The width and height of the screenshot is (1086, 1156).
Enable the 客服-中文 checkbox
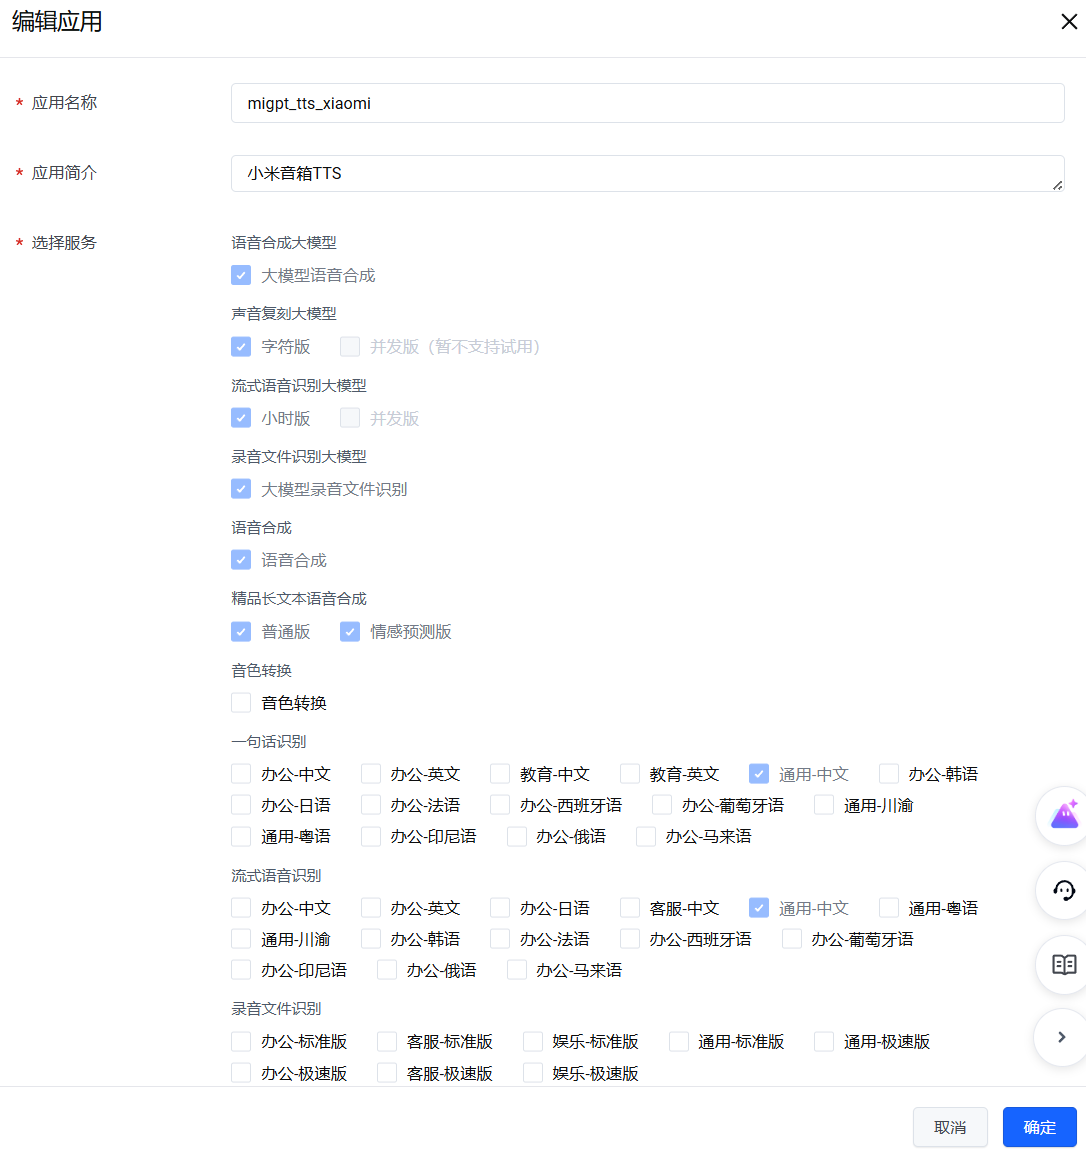tap(630, 908)
